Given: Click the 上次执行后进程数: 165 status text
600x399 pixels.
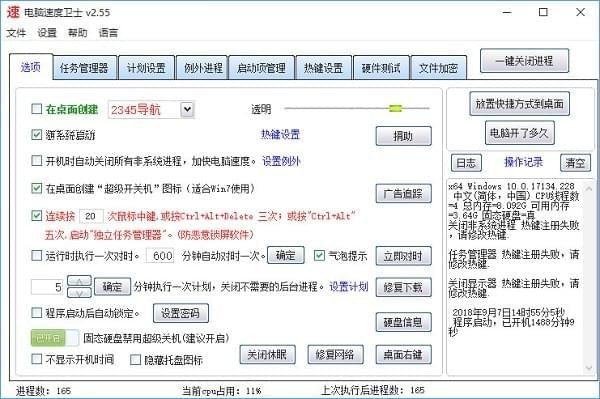Looking at the screenshot, I should [373, 390].
